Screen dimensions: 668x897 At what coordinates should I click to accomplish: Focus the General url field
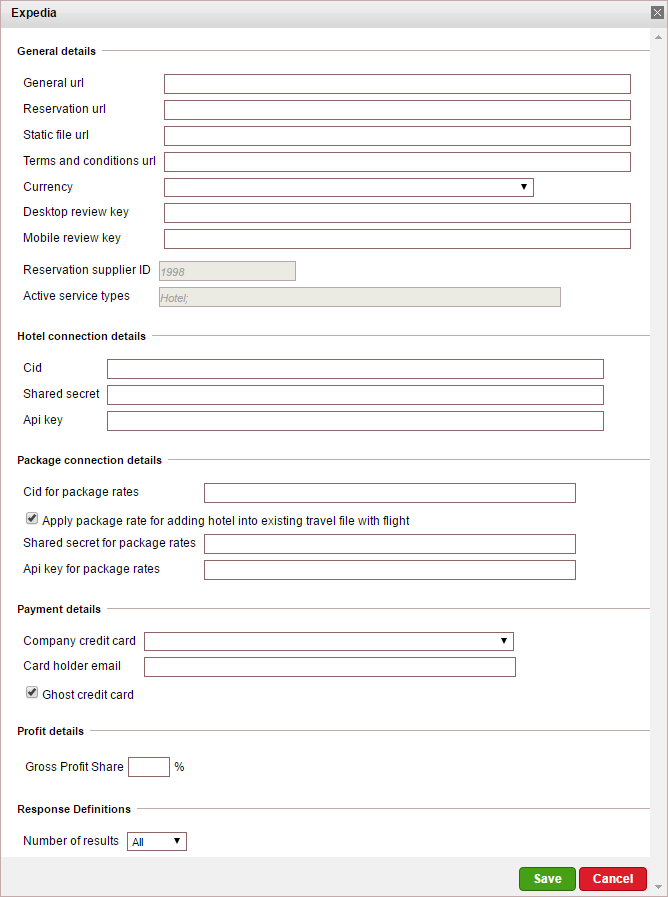click(x=397, y=84)
